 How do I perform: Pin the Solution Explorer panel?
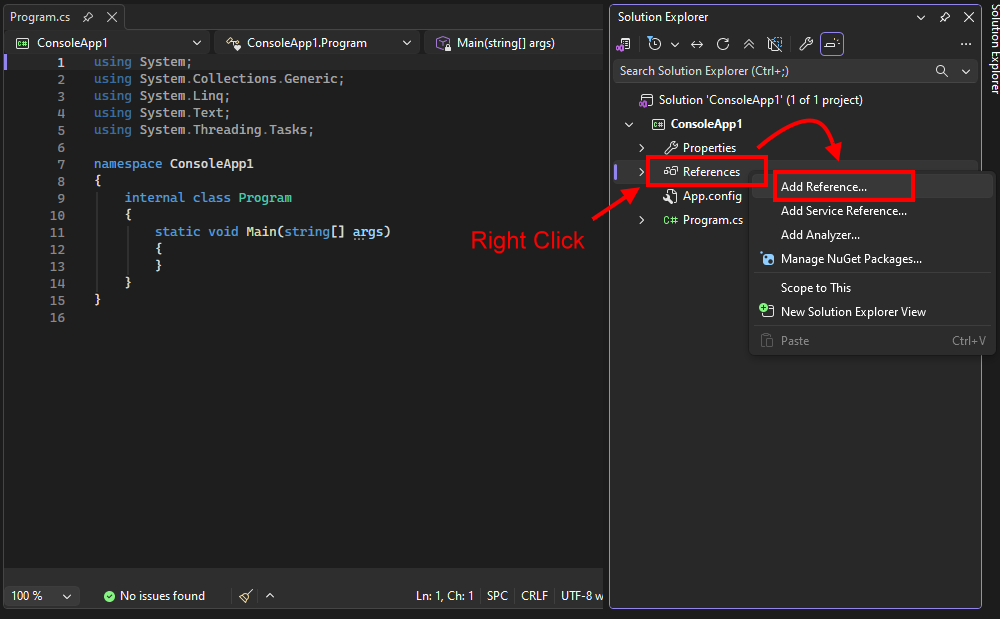945,17
